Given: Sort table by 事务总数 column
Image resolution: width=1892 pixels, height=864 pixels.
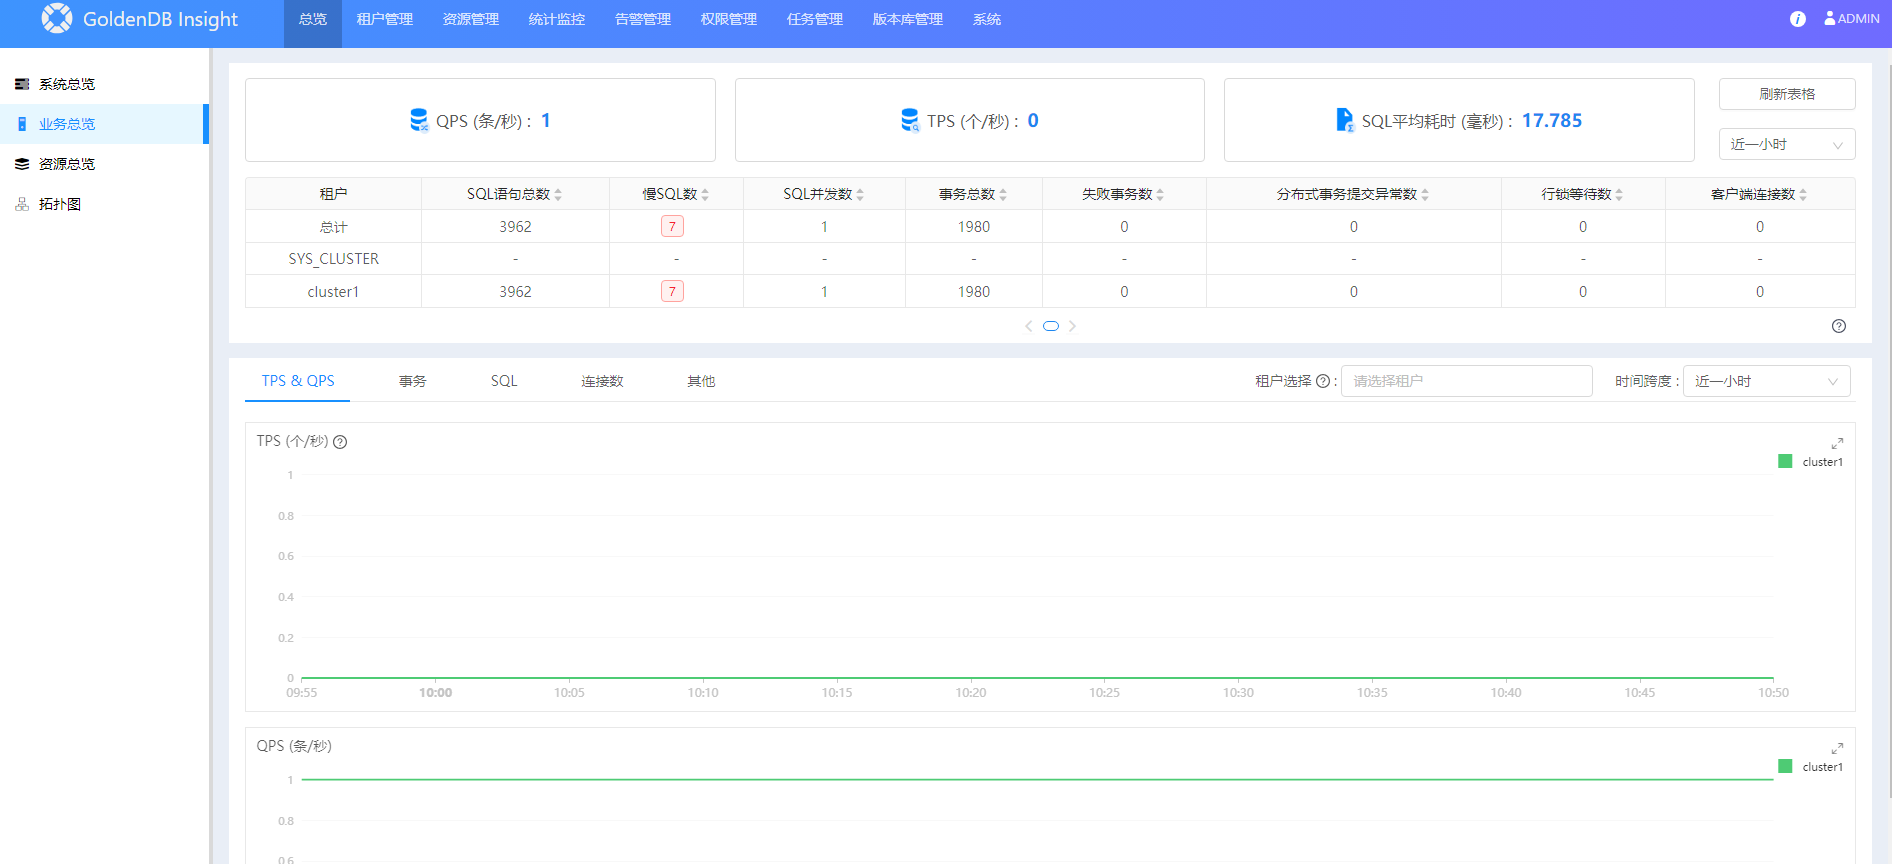Looking at the screenshot, I should pyautogui.click(x=1003, y=194).
